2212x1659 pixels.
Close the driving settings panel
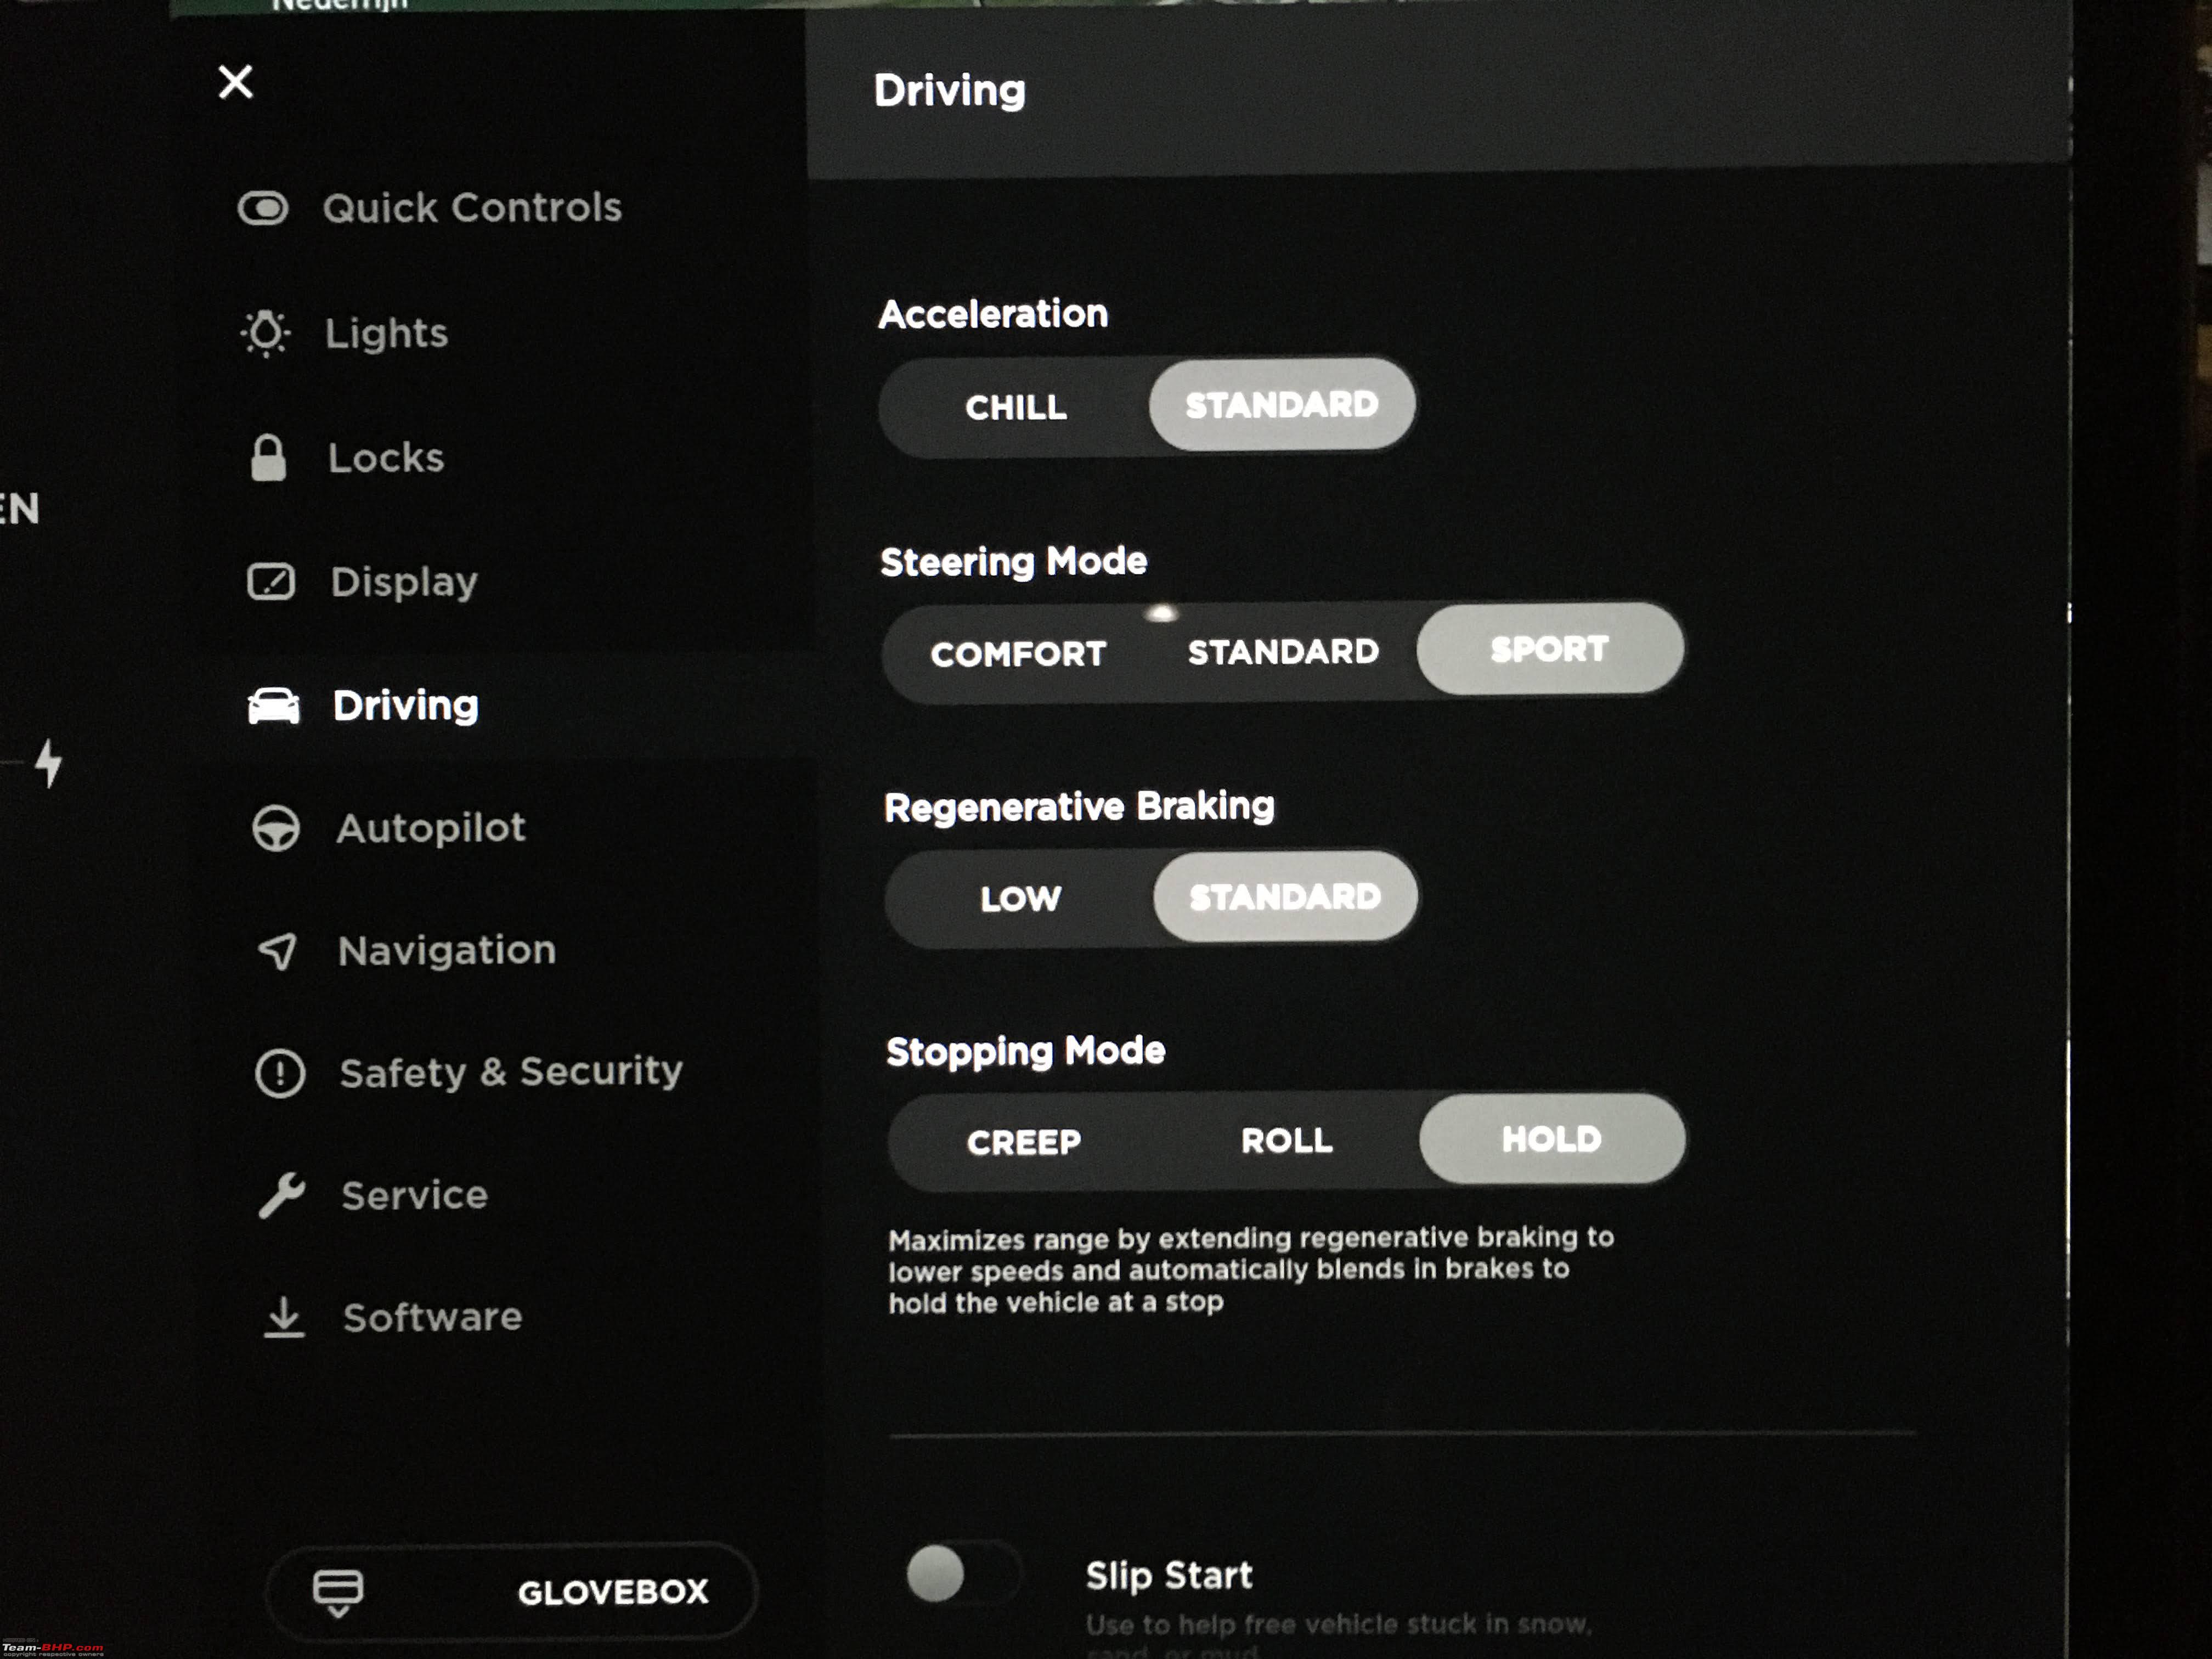pyautogui.click(x=235, y=82)
